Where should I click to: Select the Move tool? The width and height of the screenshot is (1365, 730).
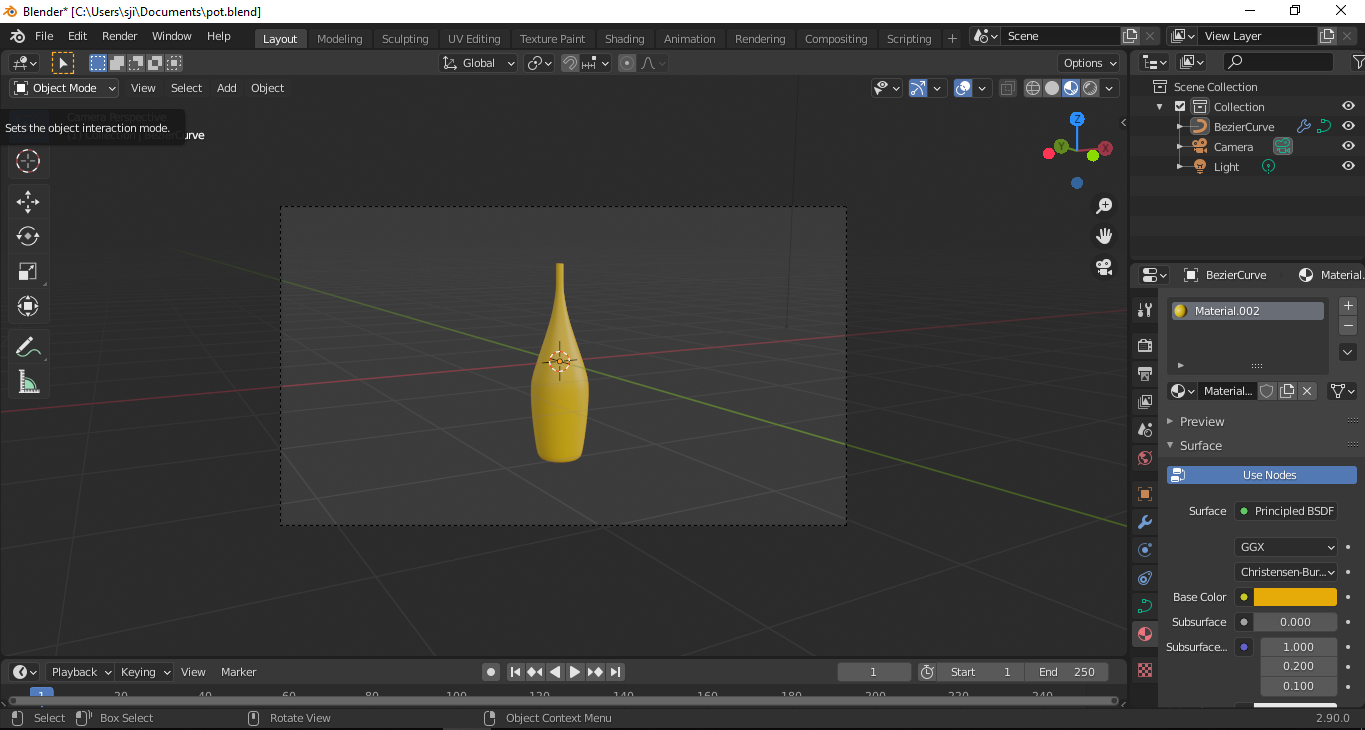coord(28,201)
